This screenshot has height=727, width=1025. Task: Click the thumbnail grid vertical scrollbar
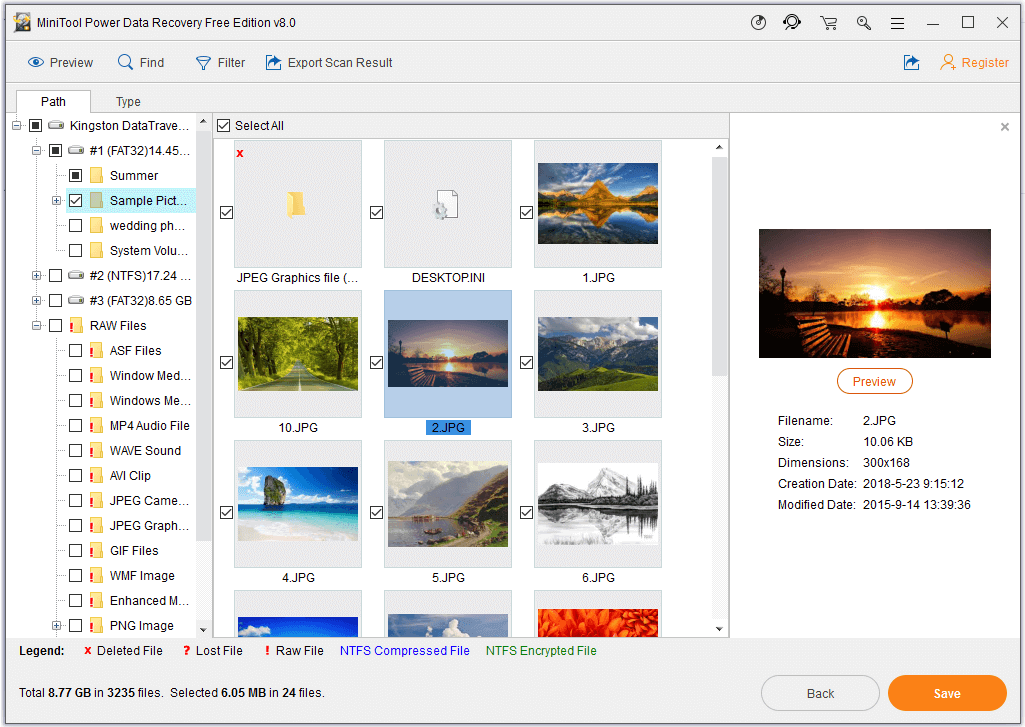(719, 300)
